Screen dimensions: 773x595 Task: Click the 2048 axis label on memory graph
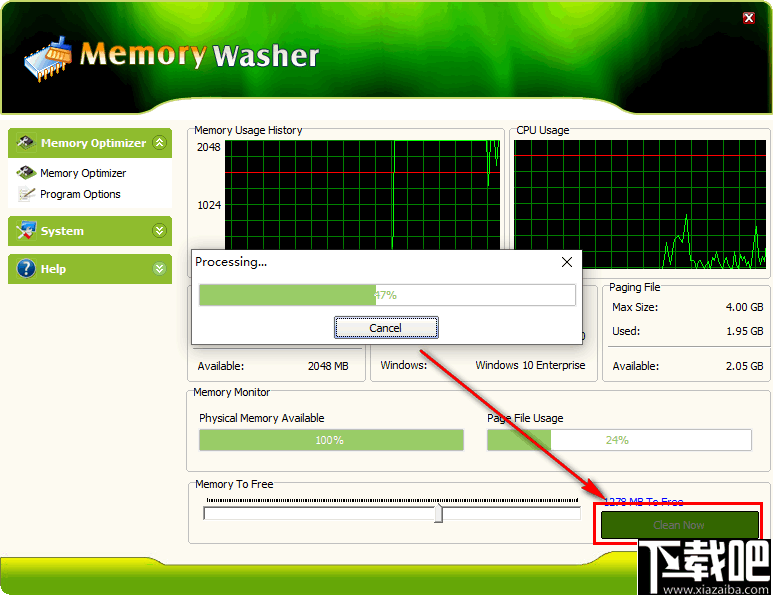pos(209,147)
